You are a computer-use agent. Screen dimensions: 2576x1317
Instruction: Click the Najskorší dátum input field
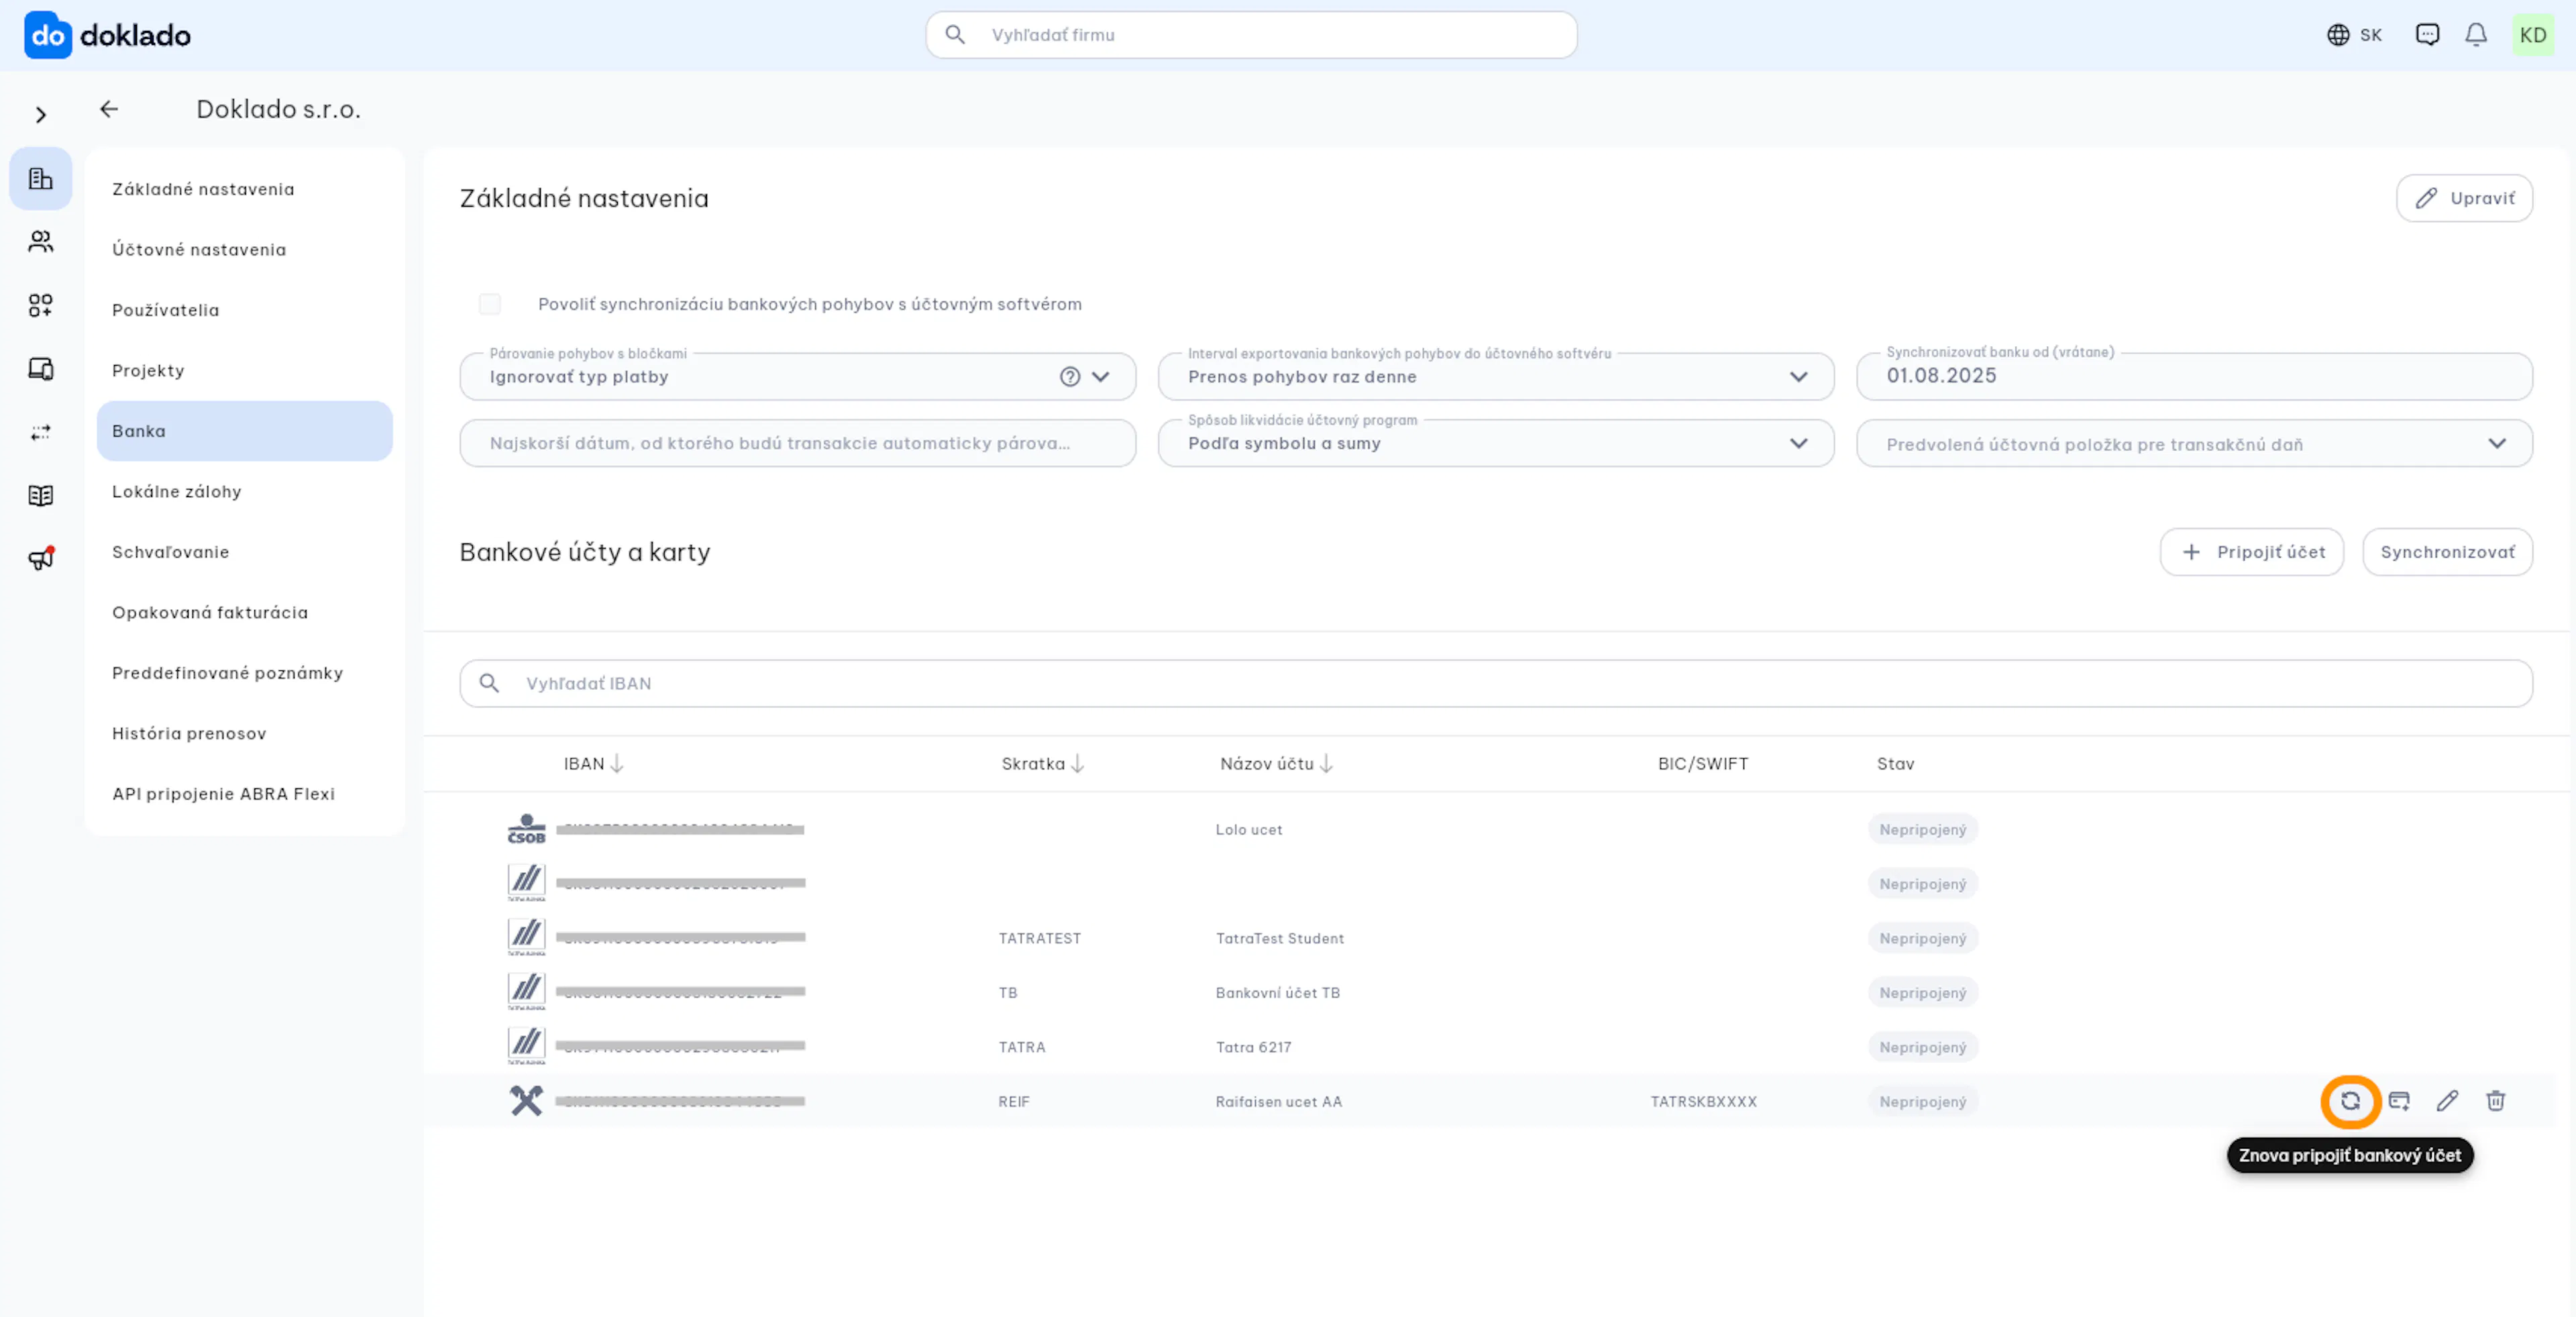tap(798, 443)
